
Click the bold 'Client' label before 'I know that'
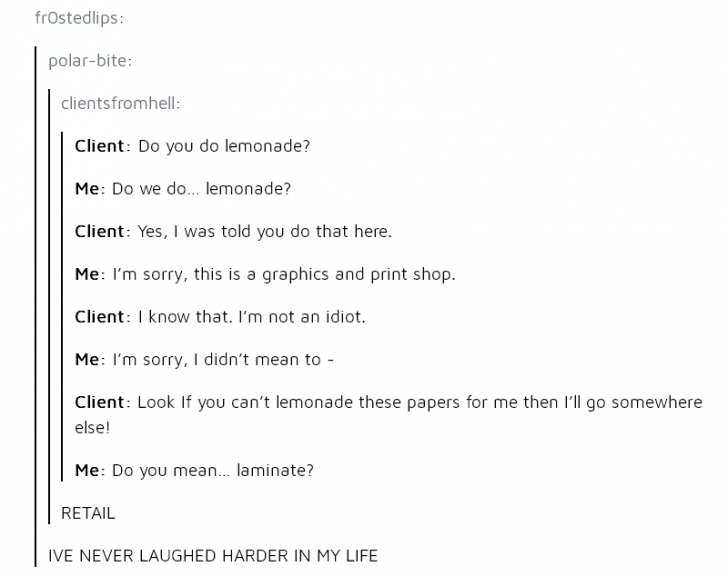100,318
